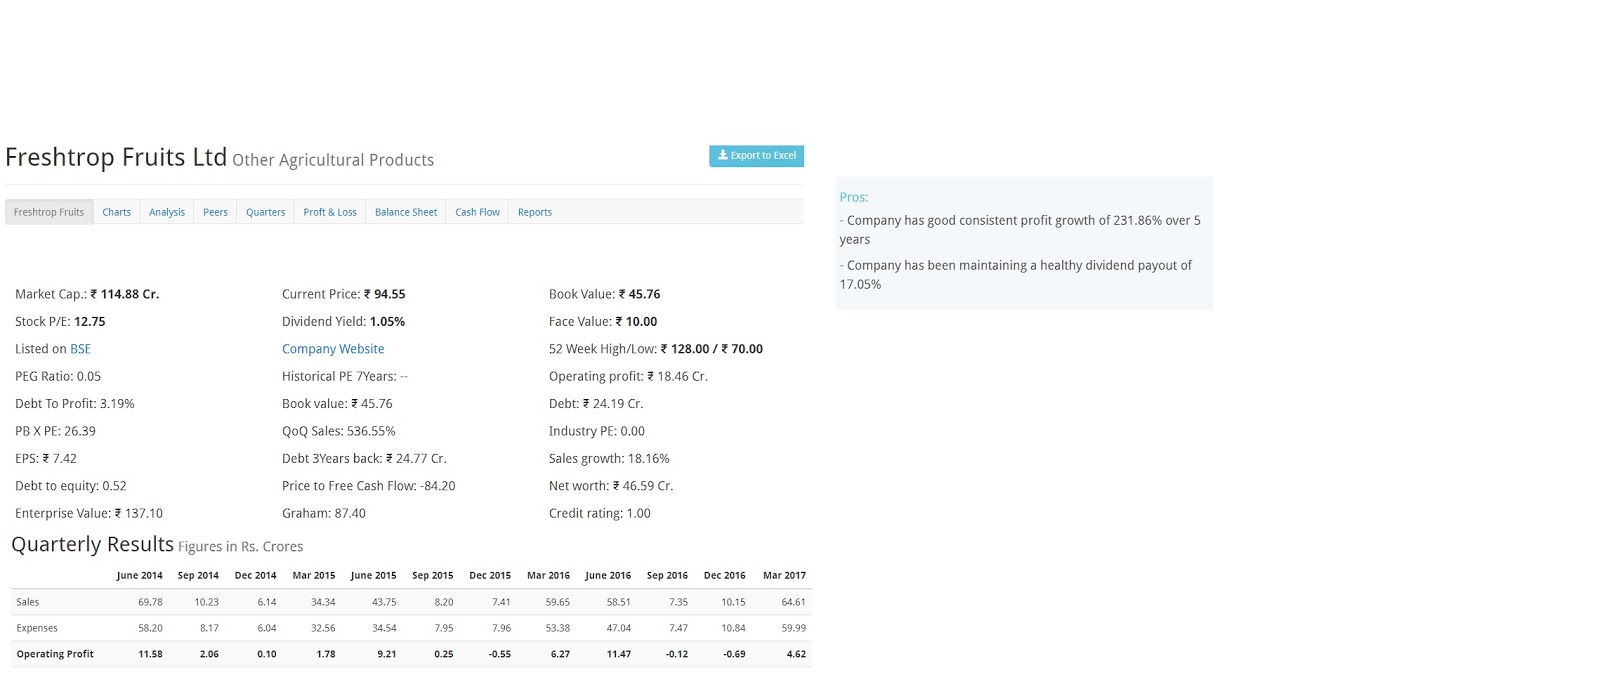Click the Mar 2016 column header
This screenshot has height=694, width=1600.
tap(548, 576)
